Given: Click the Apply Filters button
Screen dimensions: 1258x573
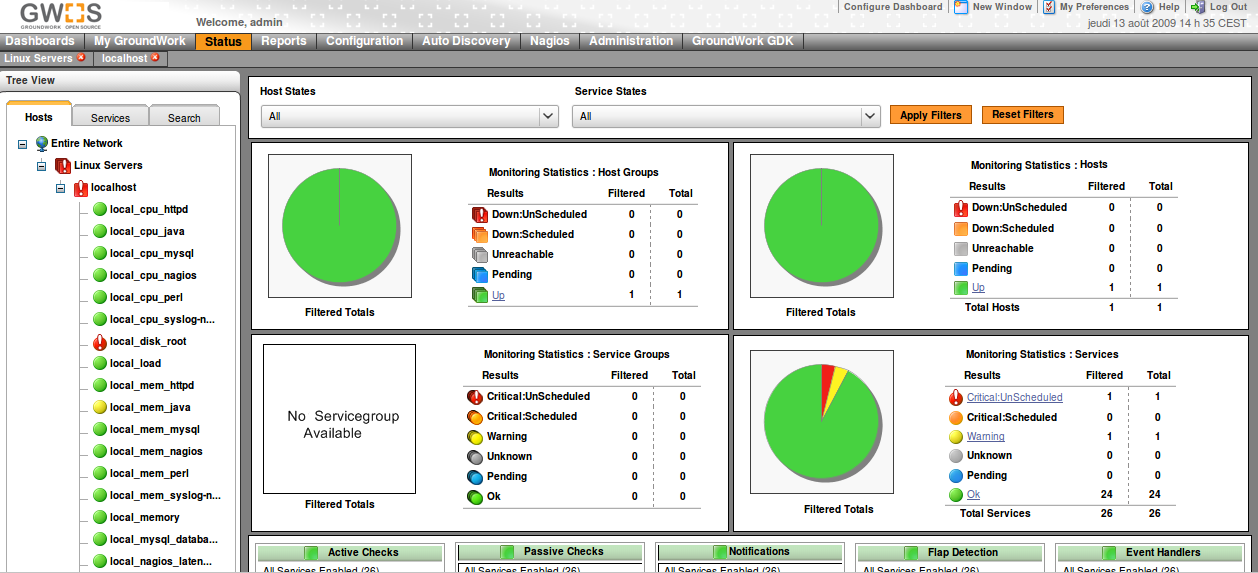Looking at the screenshot, I should click(930, 115).
